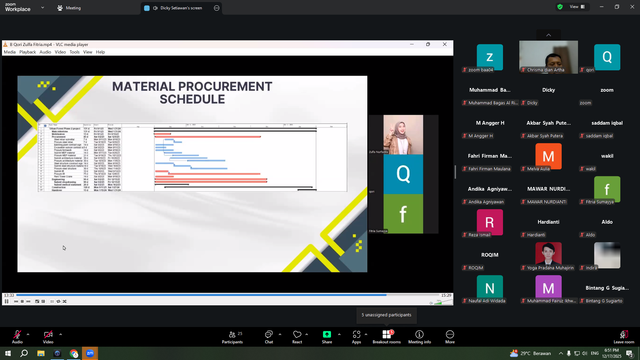Open the weather widget 29°C Berawan
The width and height of the screenshot is (640, 360).
[530, 353]
